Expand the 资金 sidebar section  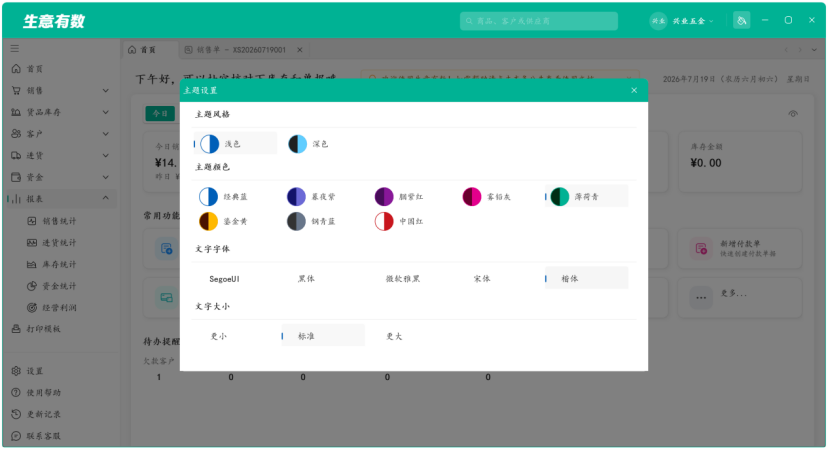pos(106,177)
